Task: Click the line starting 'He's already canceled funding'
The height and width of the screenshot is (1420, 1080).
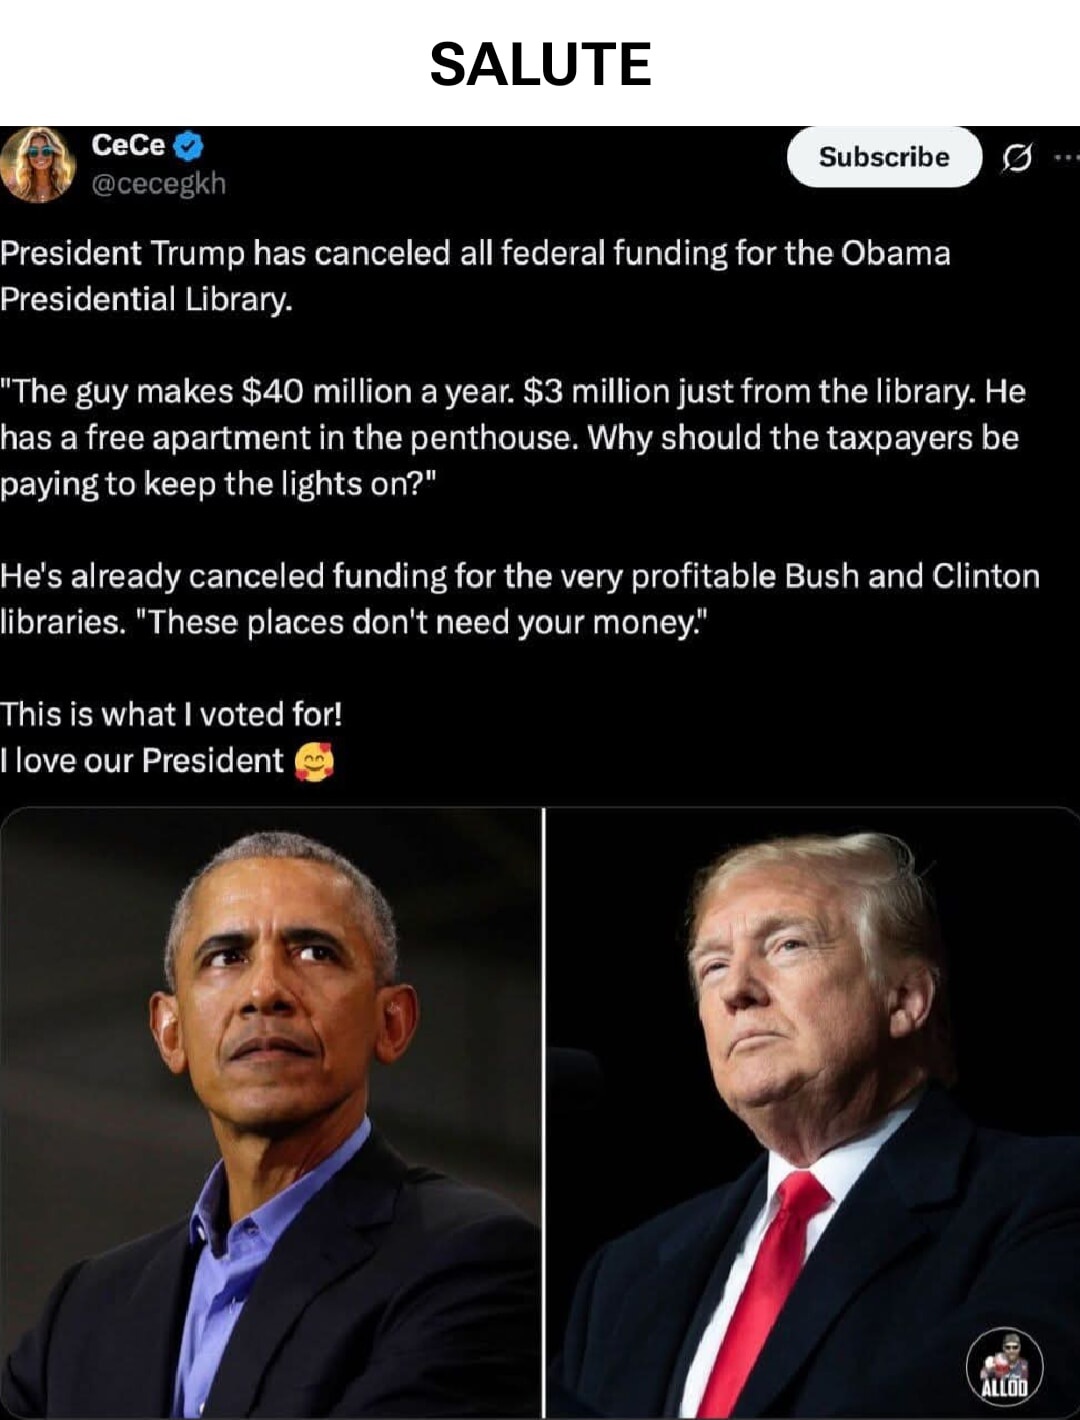Action: (x=520, y=576)
